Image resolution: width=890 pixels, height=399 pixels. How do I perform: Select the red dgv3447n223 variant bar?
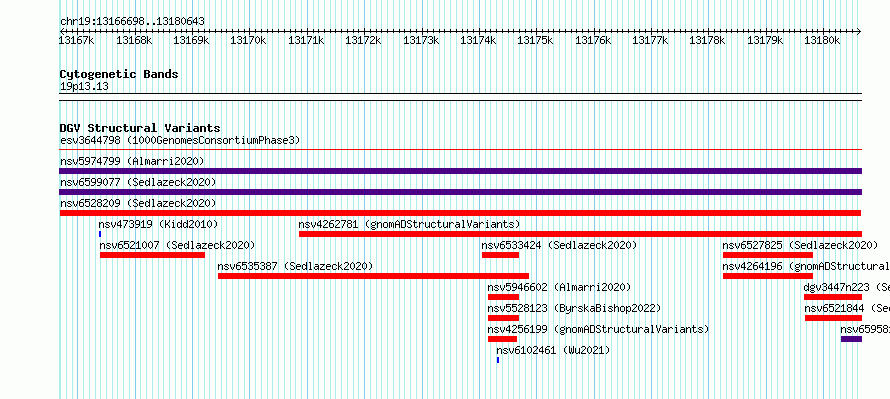point(833,297)
